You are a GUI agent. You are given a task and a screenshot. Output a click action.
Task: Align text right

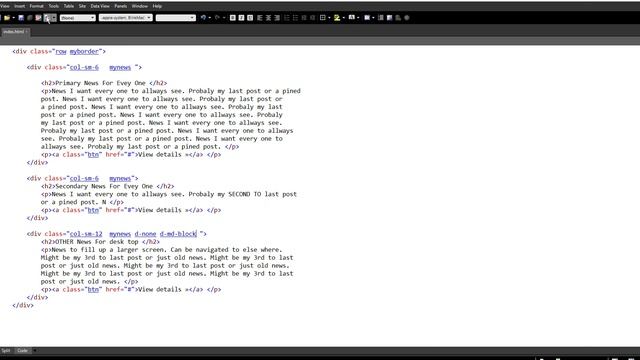277,18
